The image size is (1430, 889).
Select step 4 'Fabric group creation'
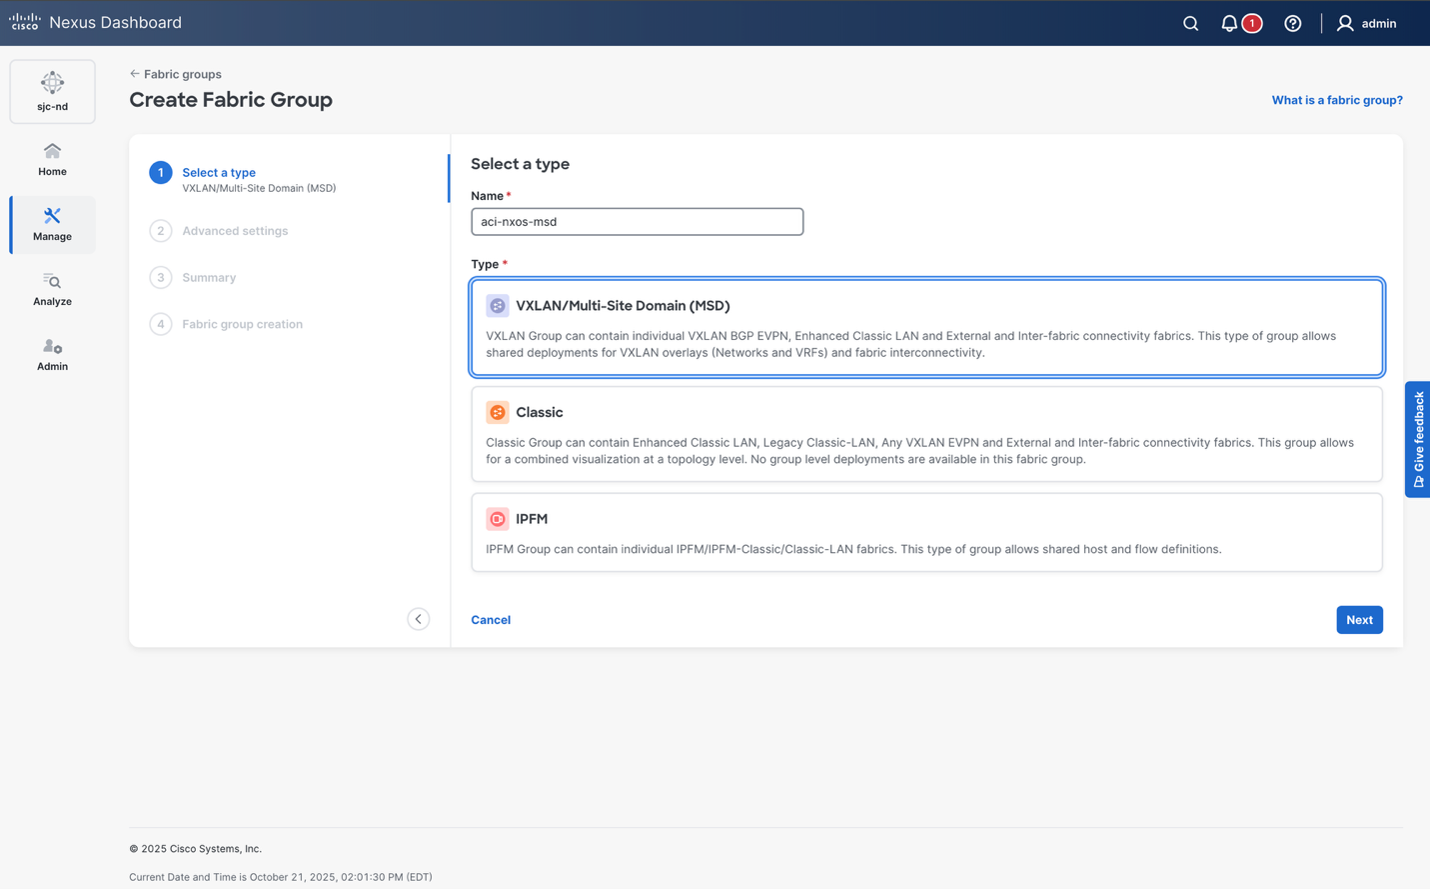click(225, 324)
